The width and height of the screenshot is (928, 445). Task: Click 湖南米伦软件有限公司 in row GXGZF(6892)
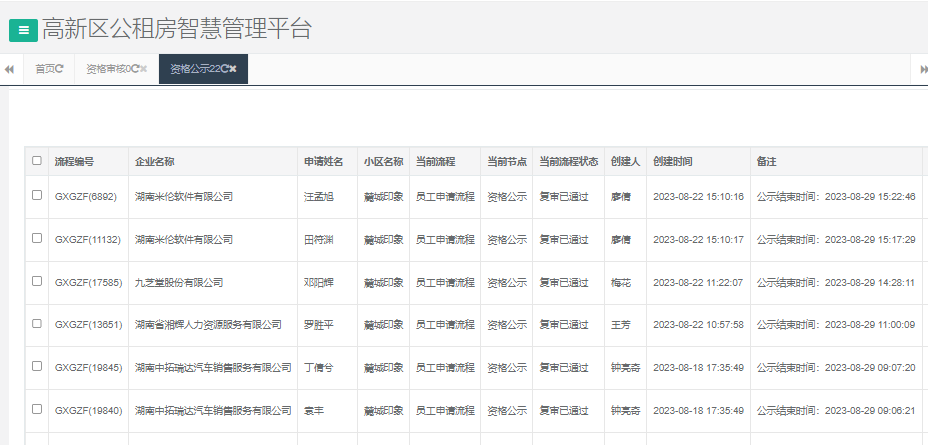click(183, 196)
